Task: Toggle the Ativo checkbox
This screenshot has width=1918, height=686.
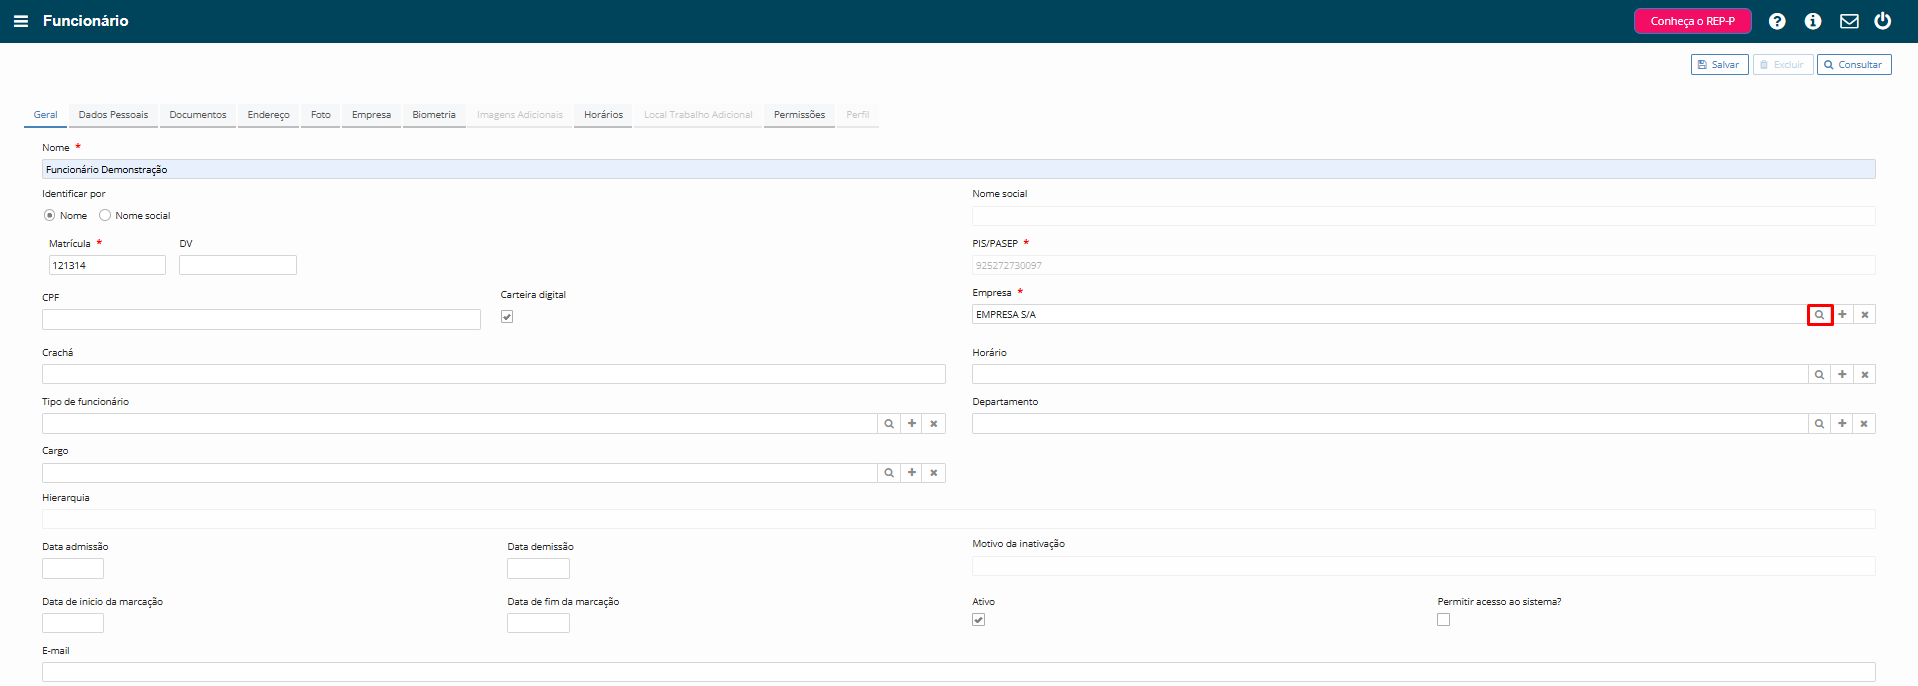Action: tap(979, 620)
